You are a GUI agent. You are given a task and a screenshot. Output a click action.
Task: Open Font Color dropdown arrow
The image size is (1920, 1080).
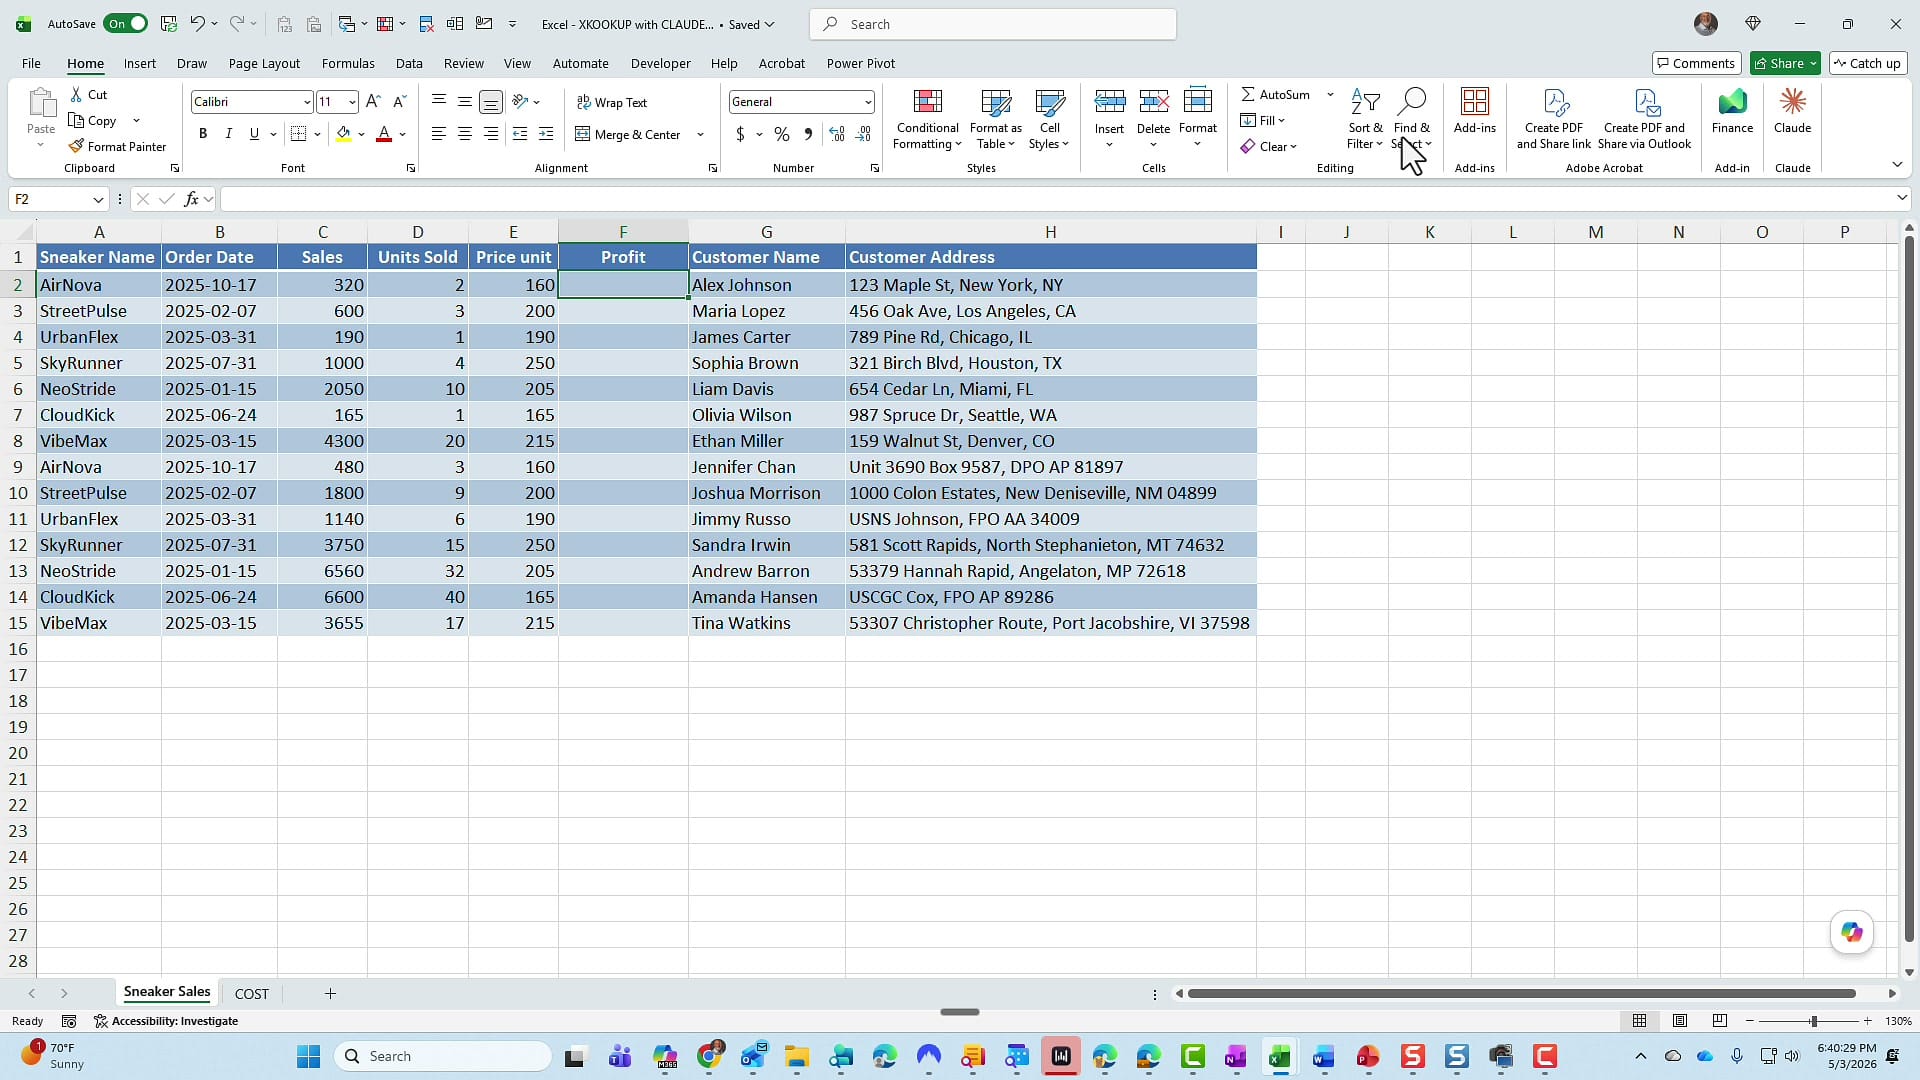click(x=402, y=134)
